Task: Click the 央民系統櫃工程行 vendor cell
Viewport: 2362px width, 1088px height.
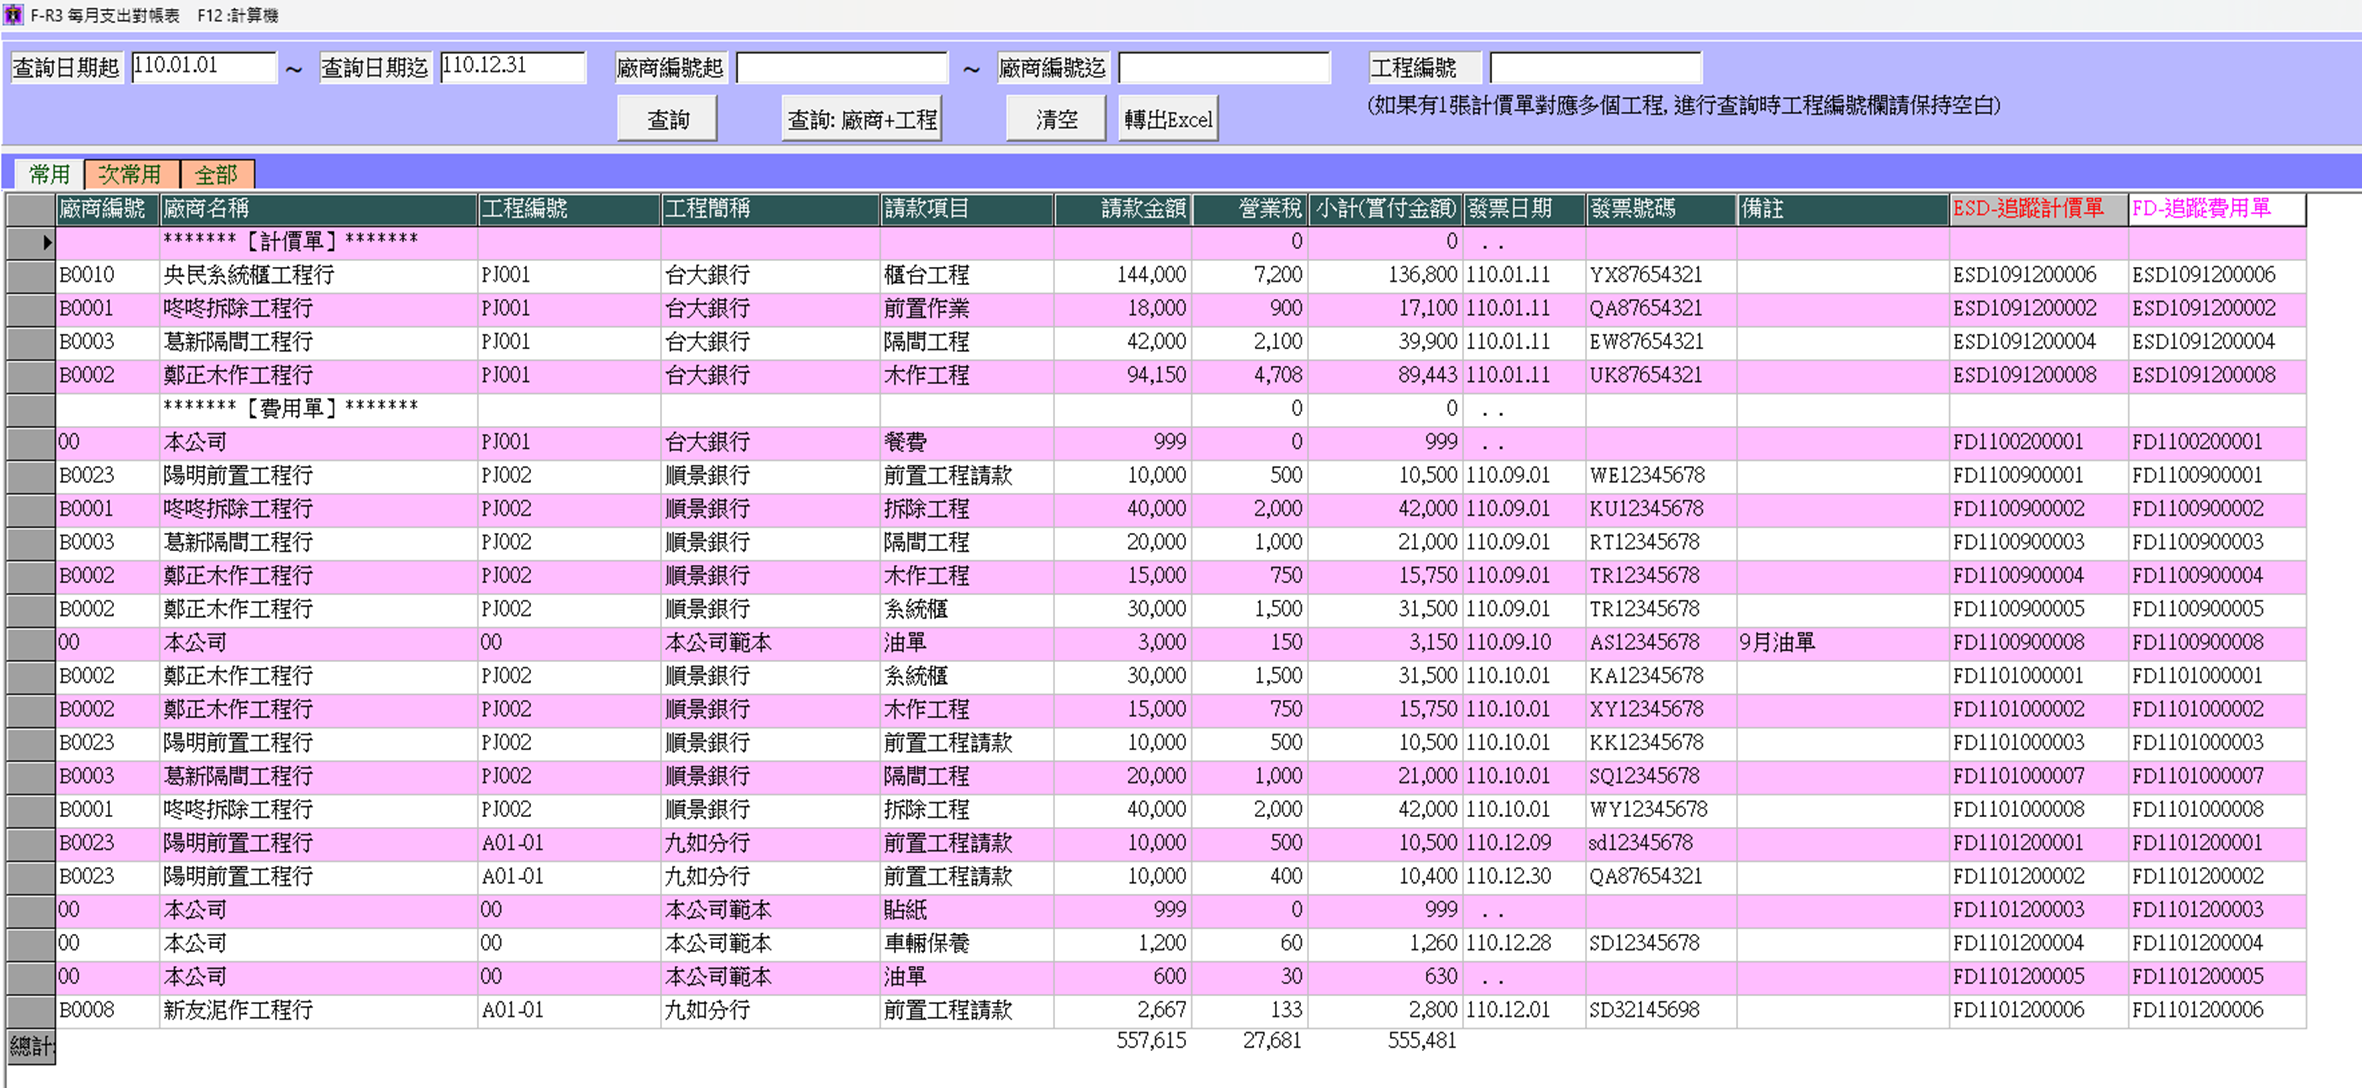Action: tap(318, 275)
